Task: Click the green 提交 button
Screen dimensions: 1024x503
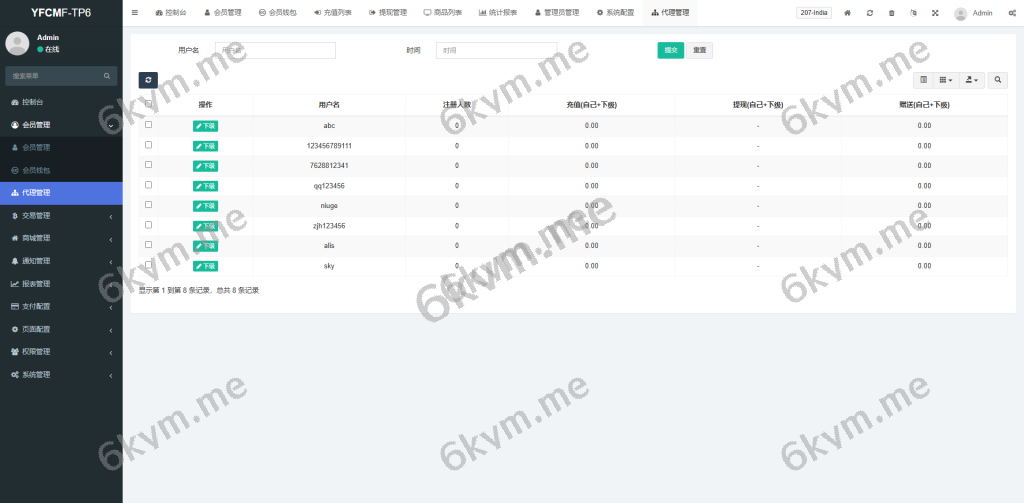Action: (x=670, y=50)
